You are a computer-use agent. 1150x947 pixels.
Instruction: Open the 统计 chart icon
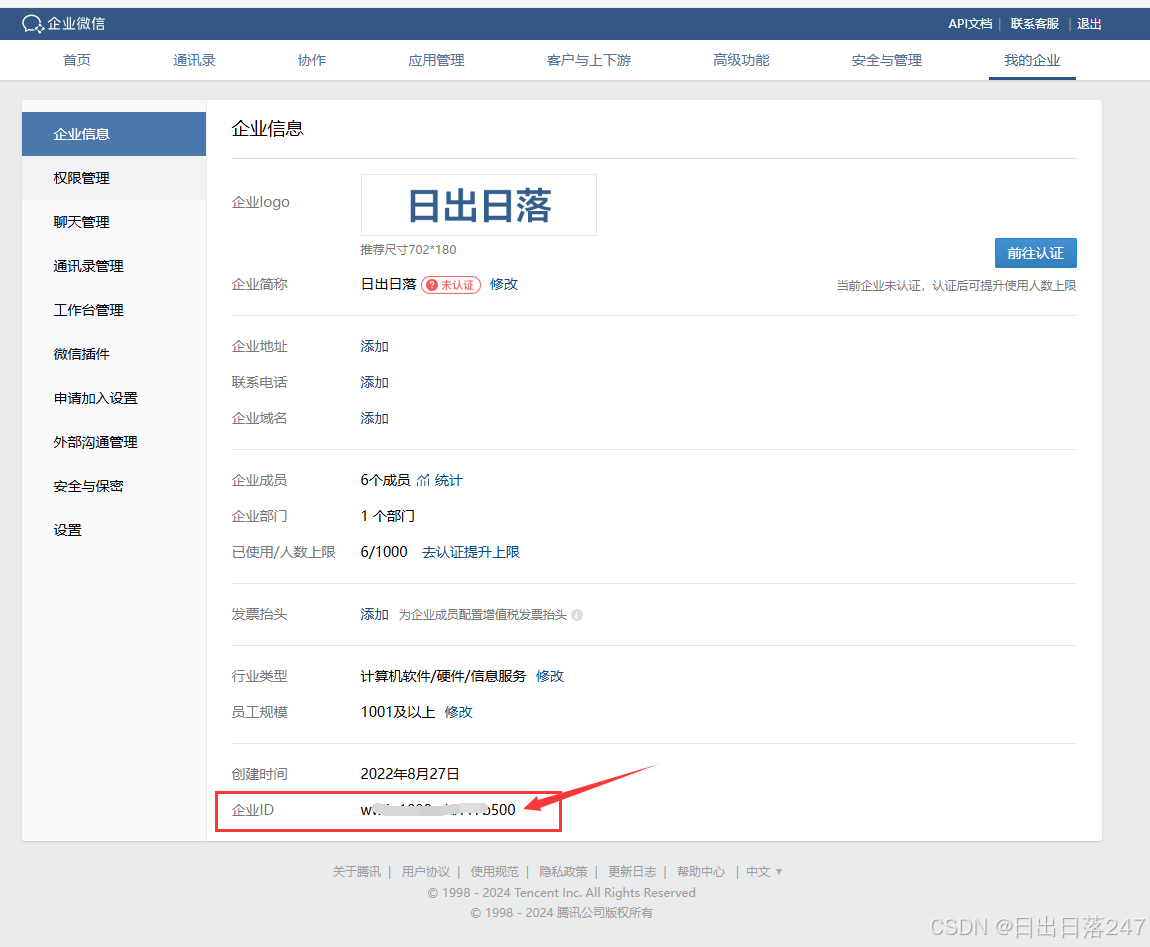tap(423, 480)
